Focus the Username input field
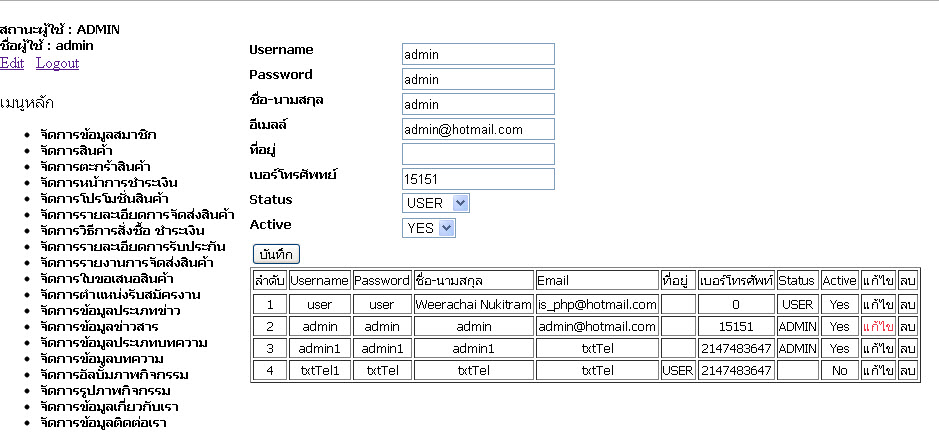939x446 pixels. (478, 54)
